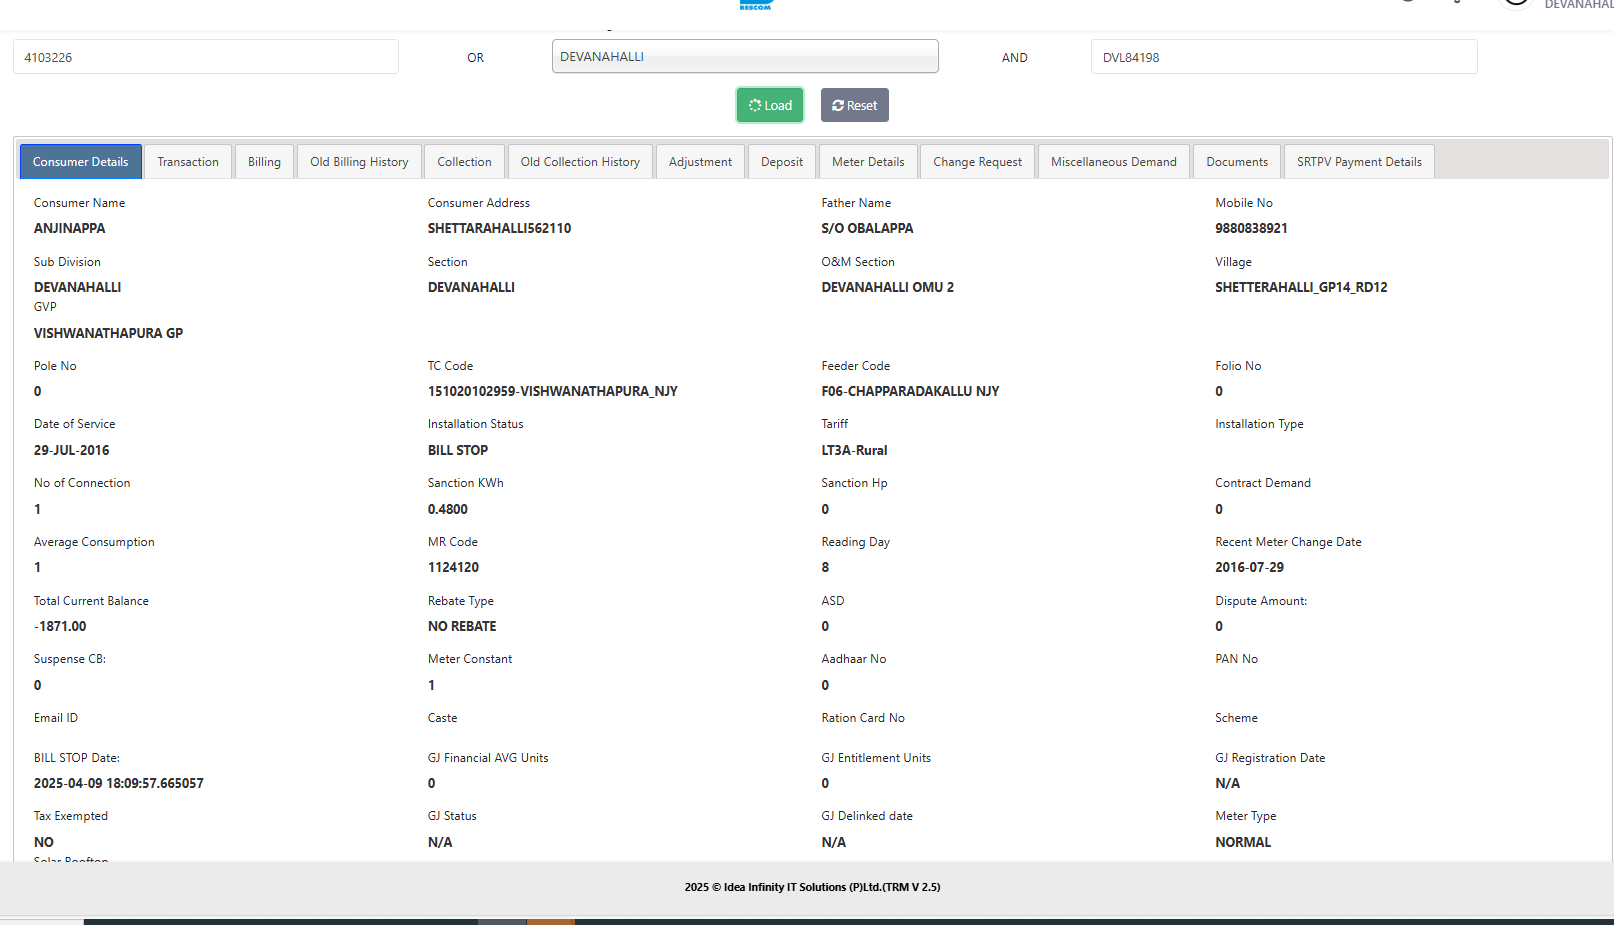Open the Deposit tab
Image resolution: width=1614 pixels, height=925 pixels.
pyautogui.click(x=782, y=162)
